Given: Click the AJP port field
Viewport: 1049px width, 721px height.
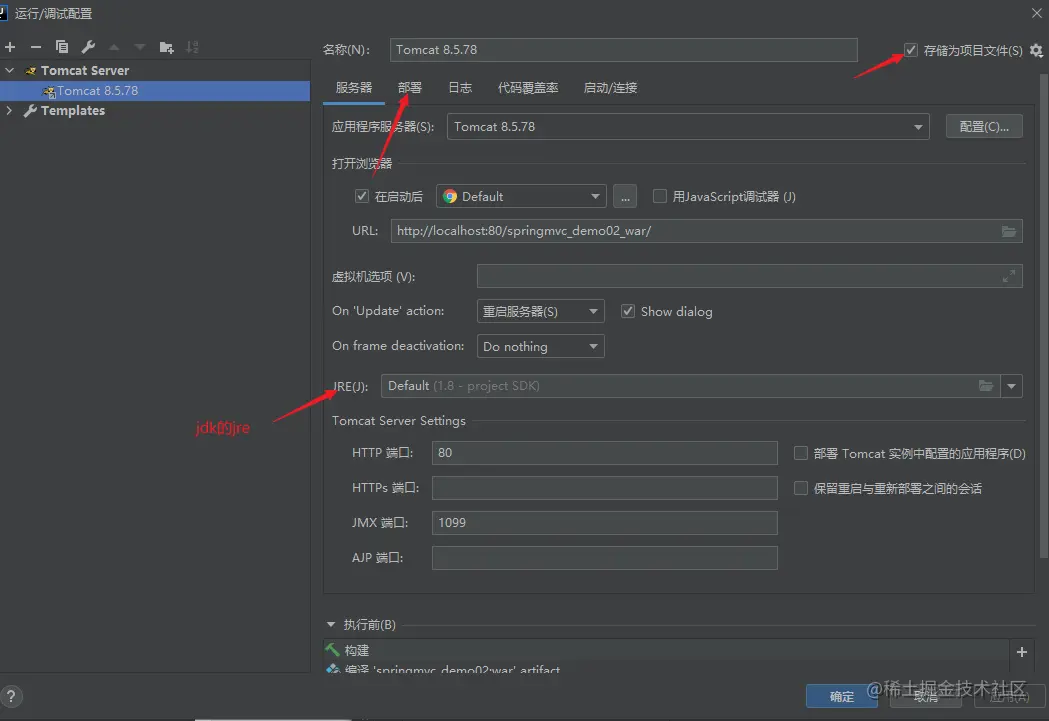Looking at the screenshot, I should pos(605,558).
